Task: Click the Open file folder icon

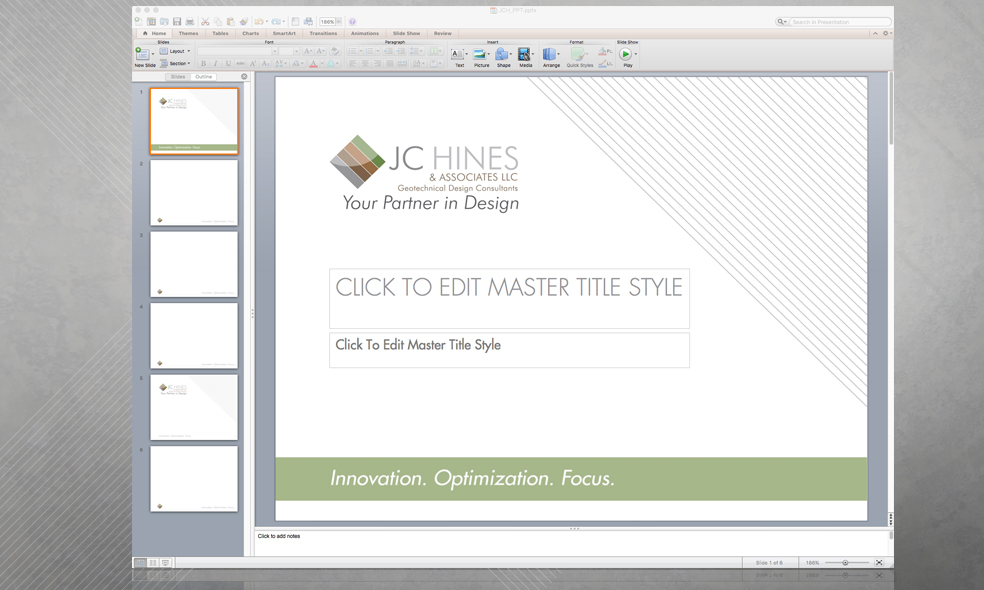Action: pos(164,21)
